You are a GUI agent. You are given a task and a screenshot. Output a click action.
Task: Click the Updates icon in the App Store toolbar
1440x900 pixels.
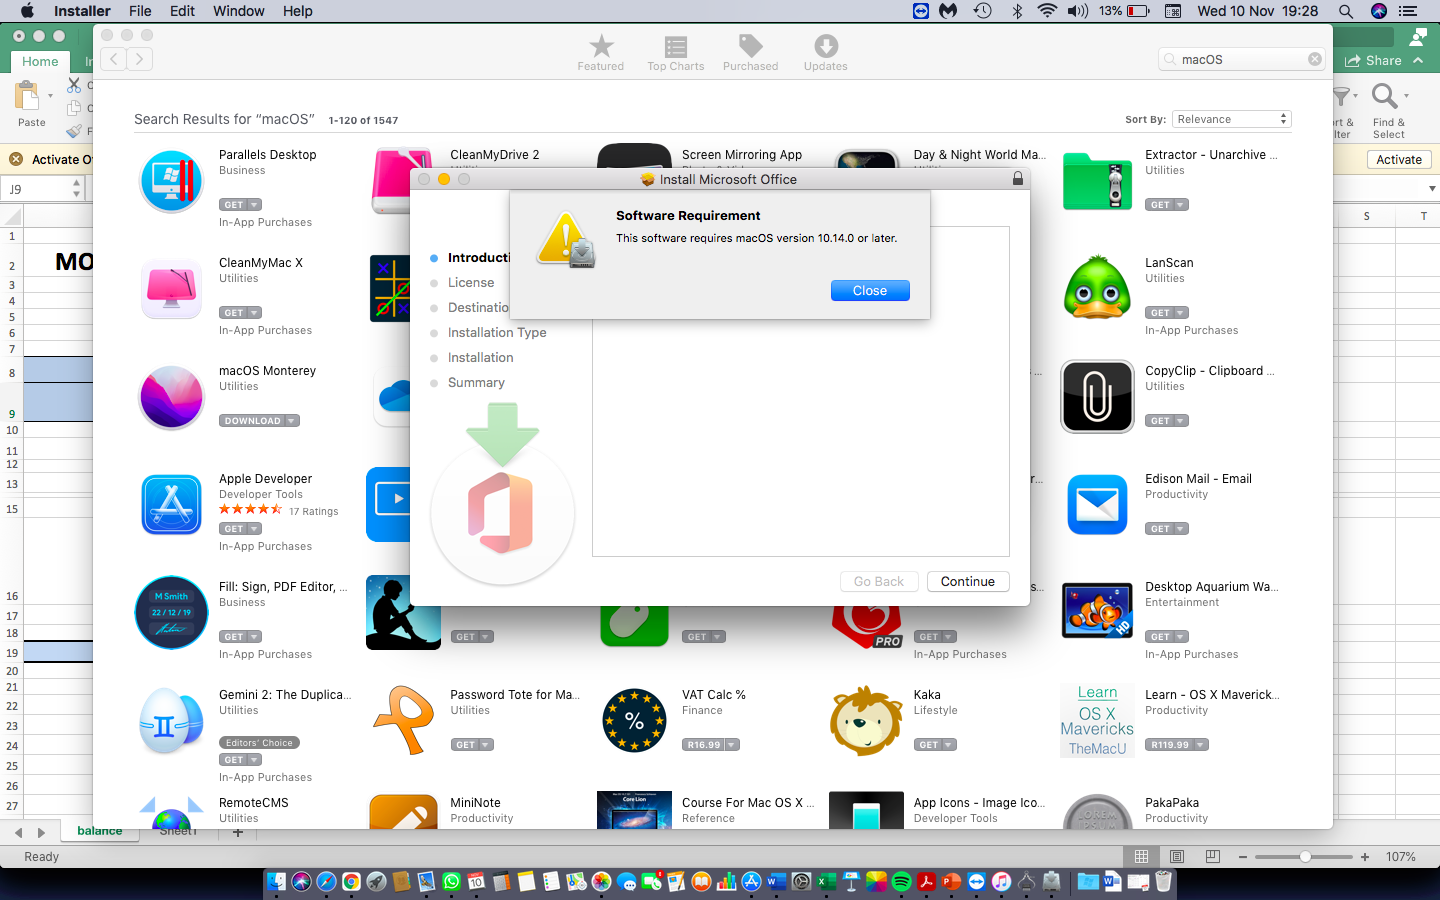pos(825,47)
